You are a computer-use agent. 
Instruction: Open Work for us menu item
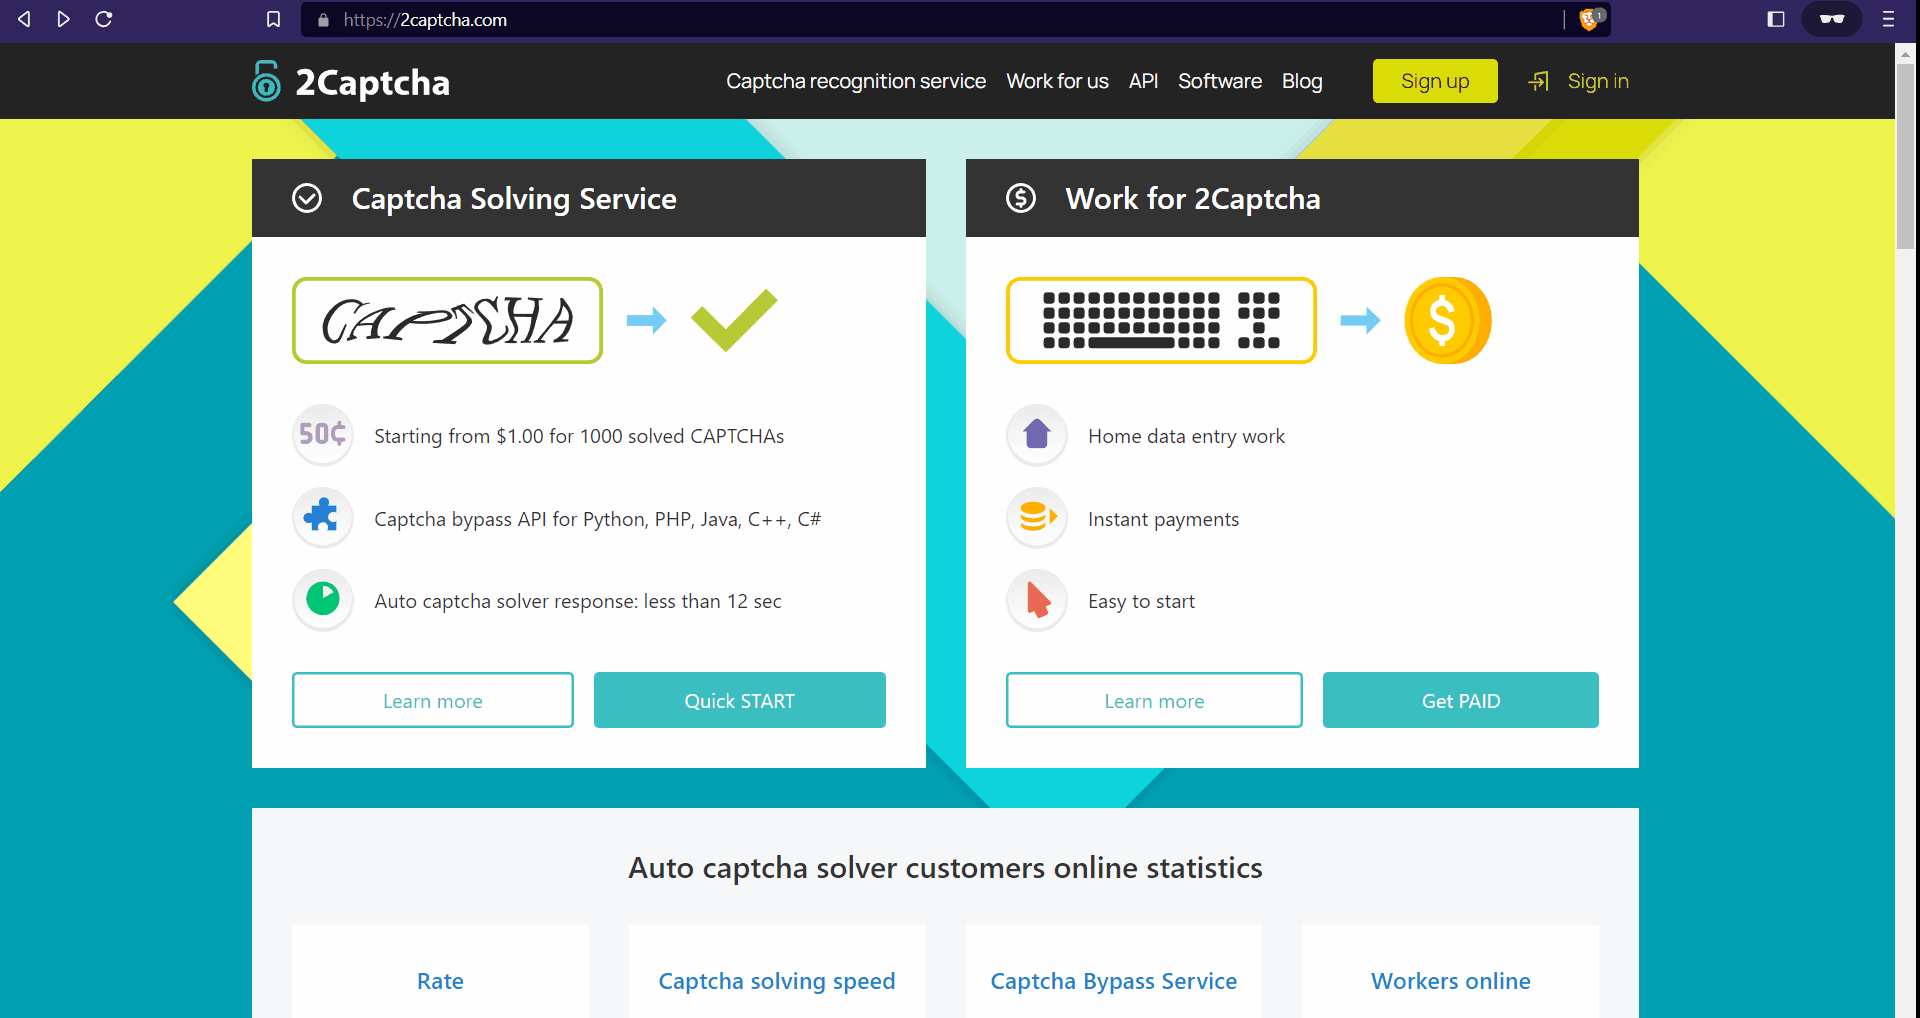1057,81
